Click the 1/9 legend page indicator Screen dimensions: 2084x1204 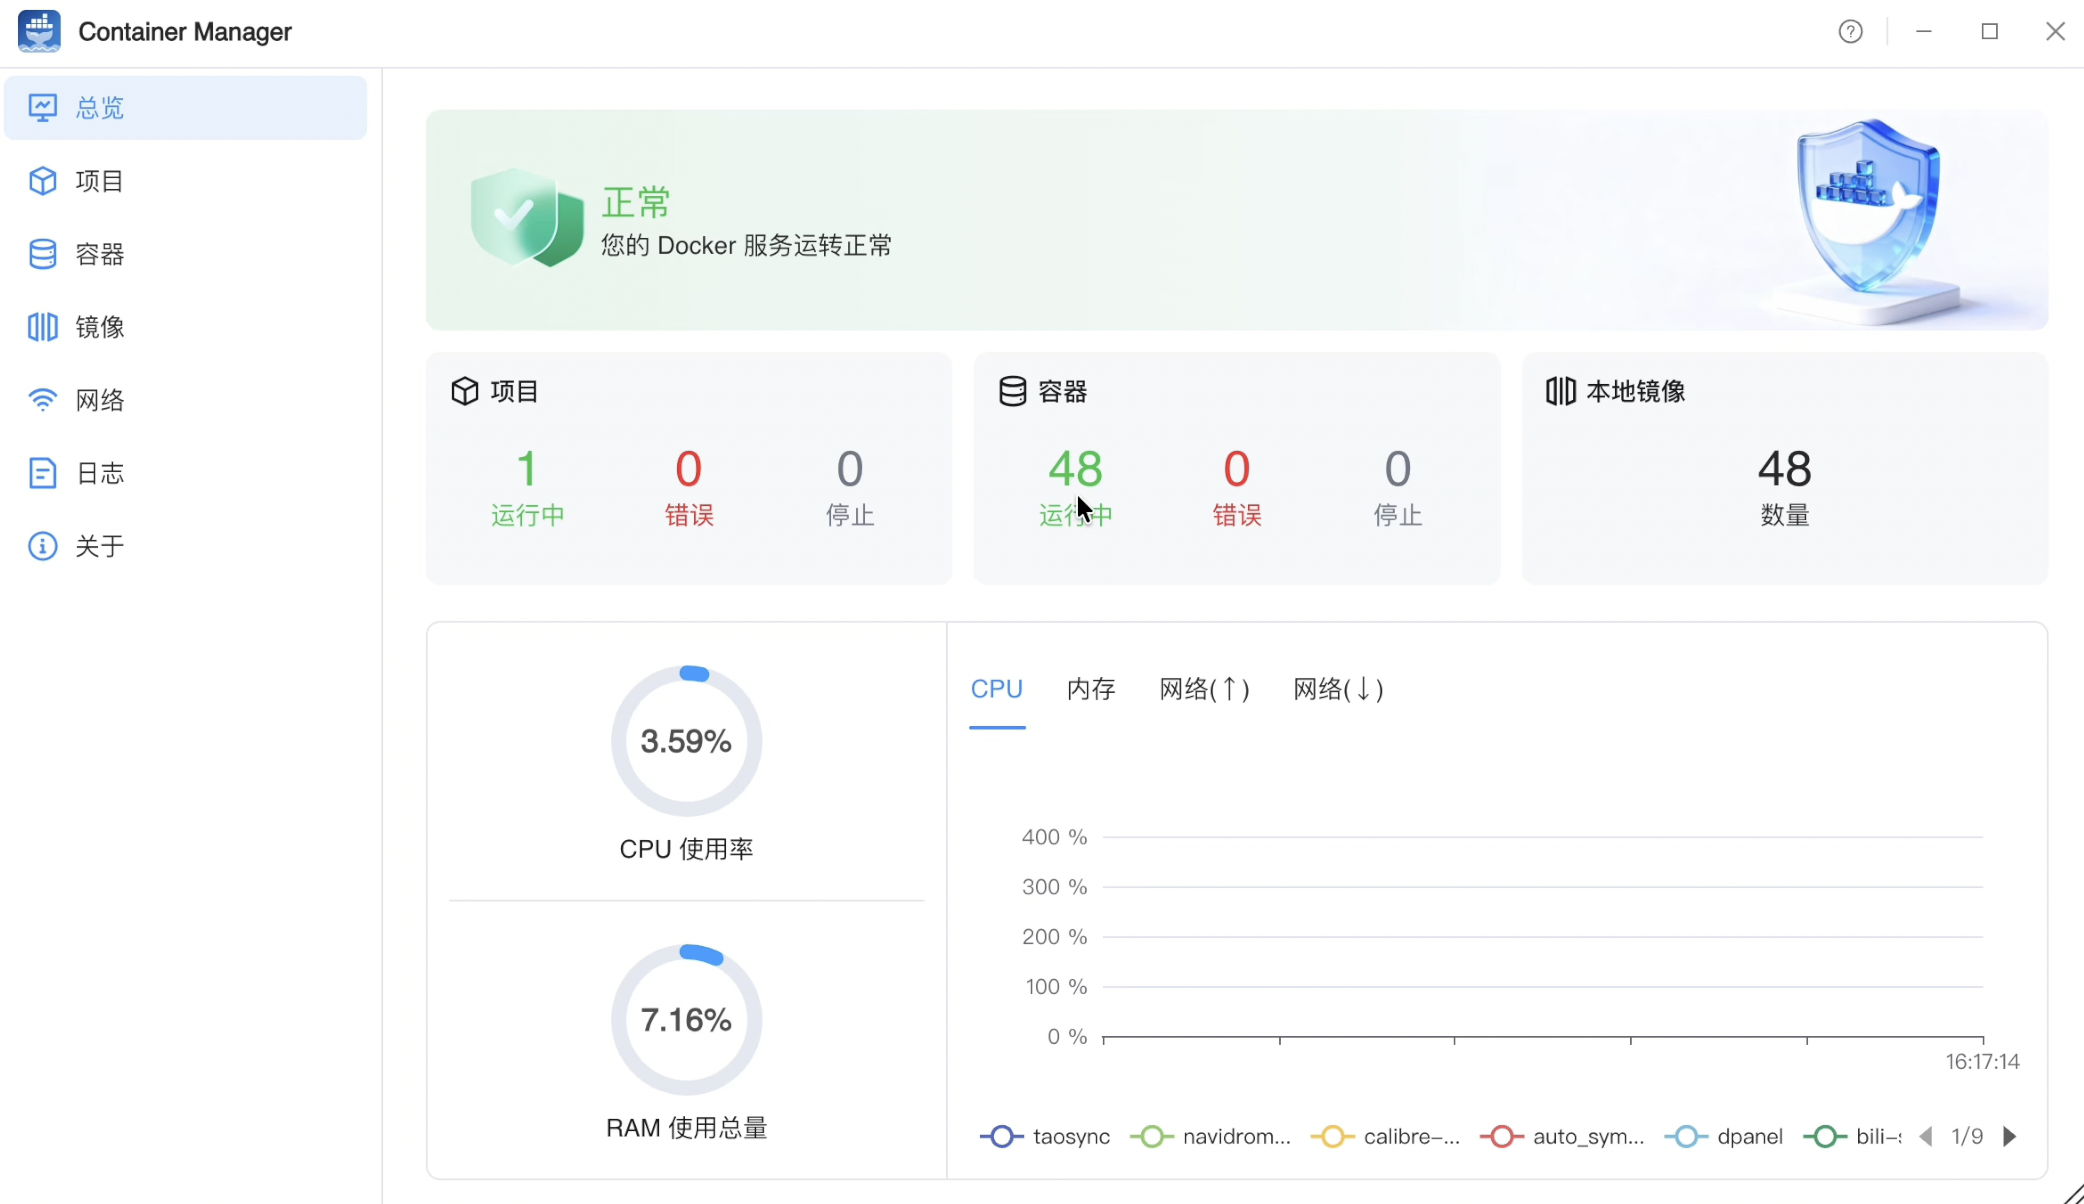click(x=1967, y=1137)
